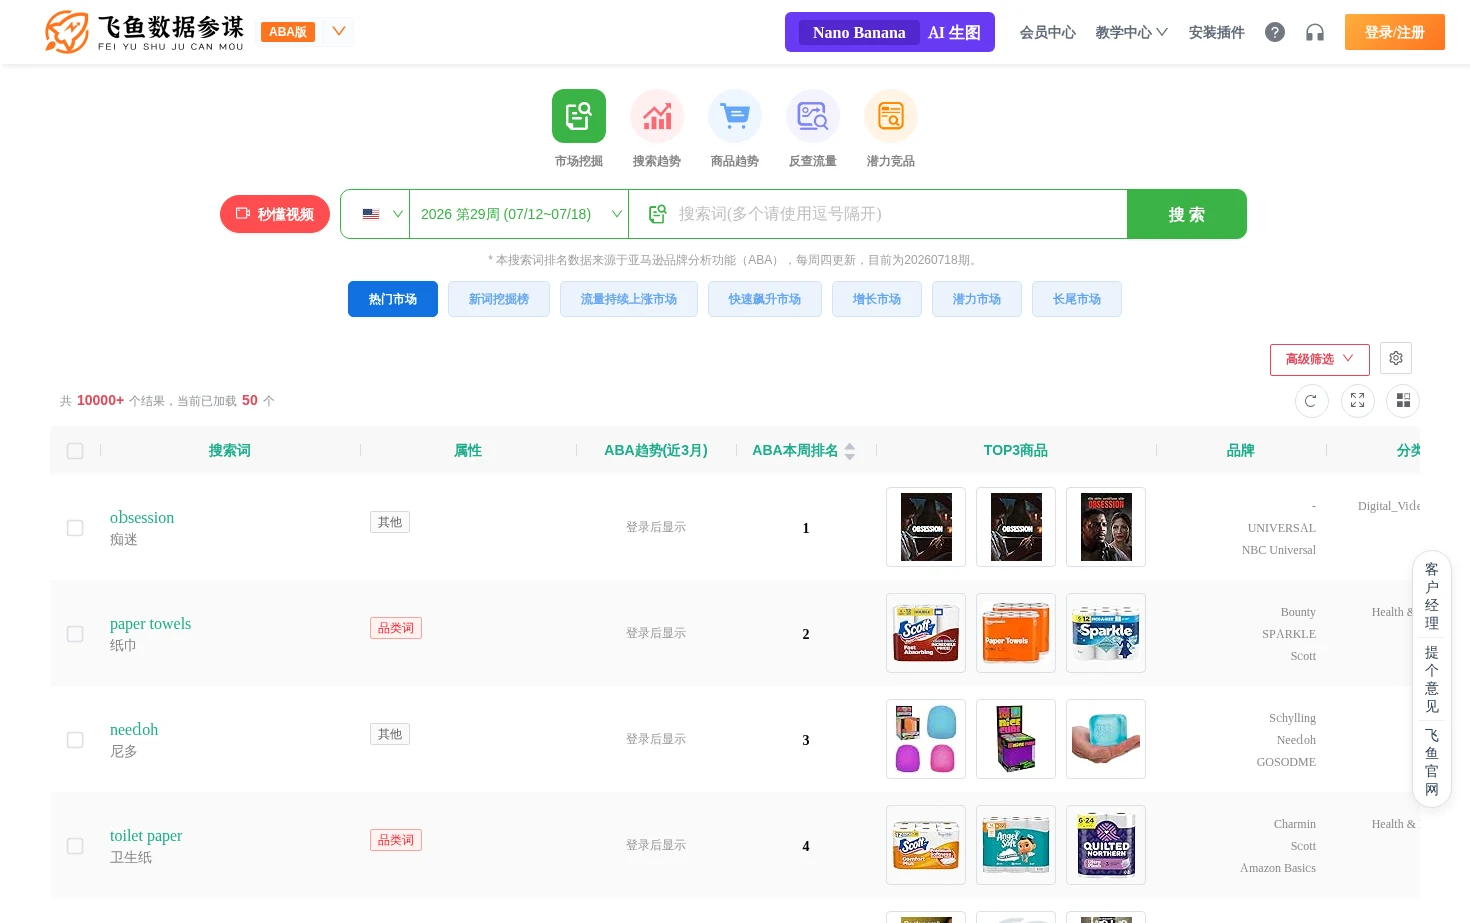The width and height of the screenshot is (1470, 923).
Task: Select the 快速飙升市场 tab
Action: click(x=765, y=299)
